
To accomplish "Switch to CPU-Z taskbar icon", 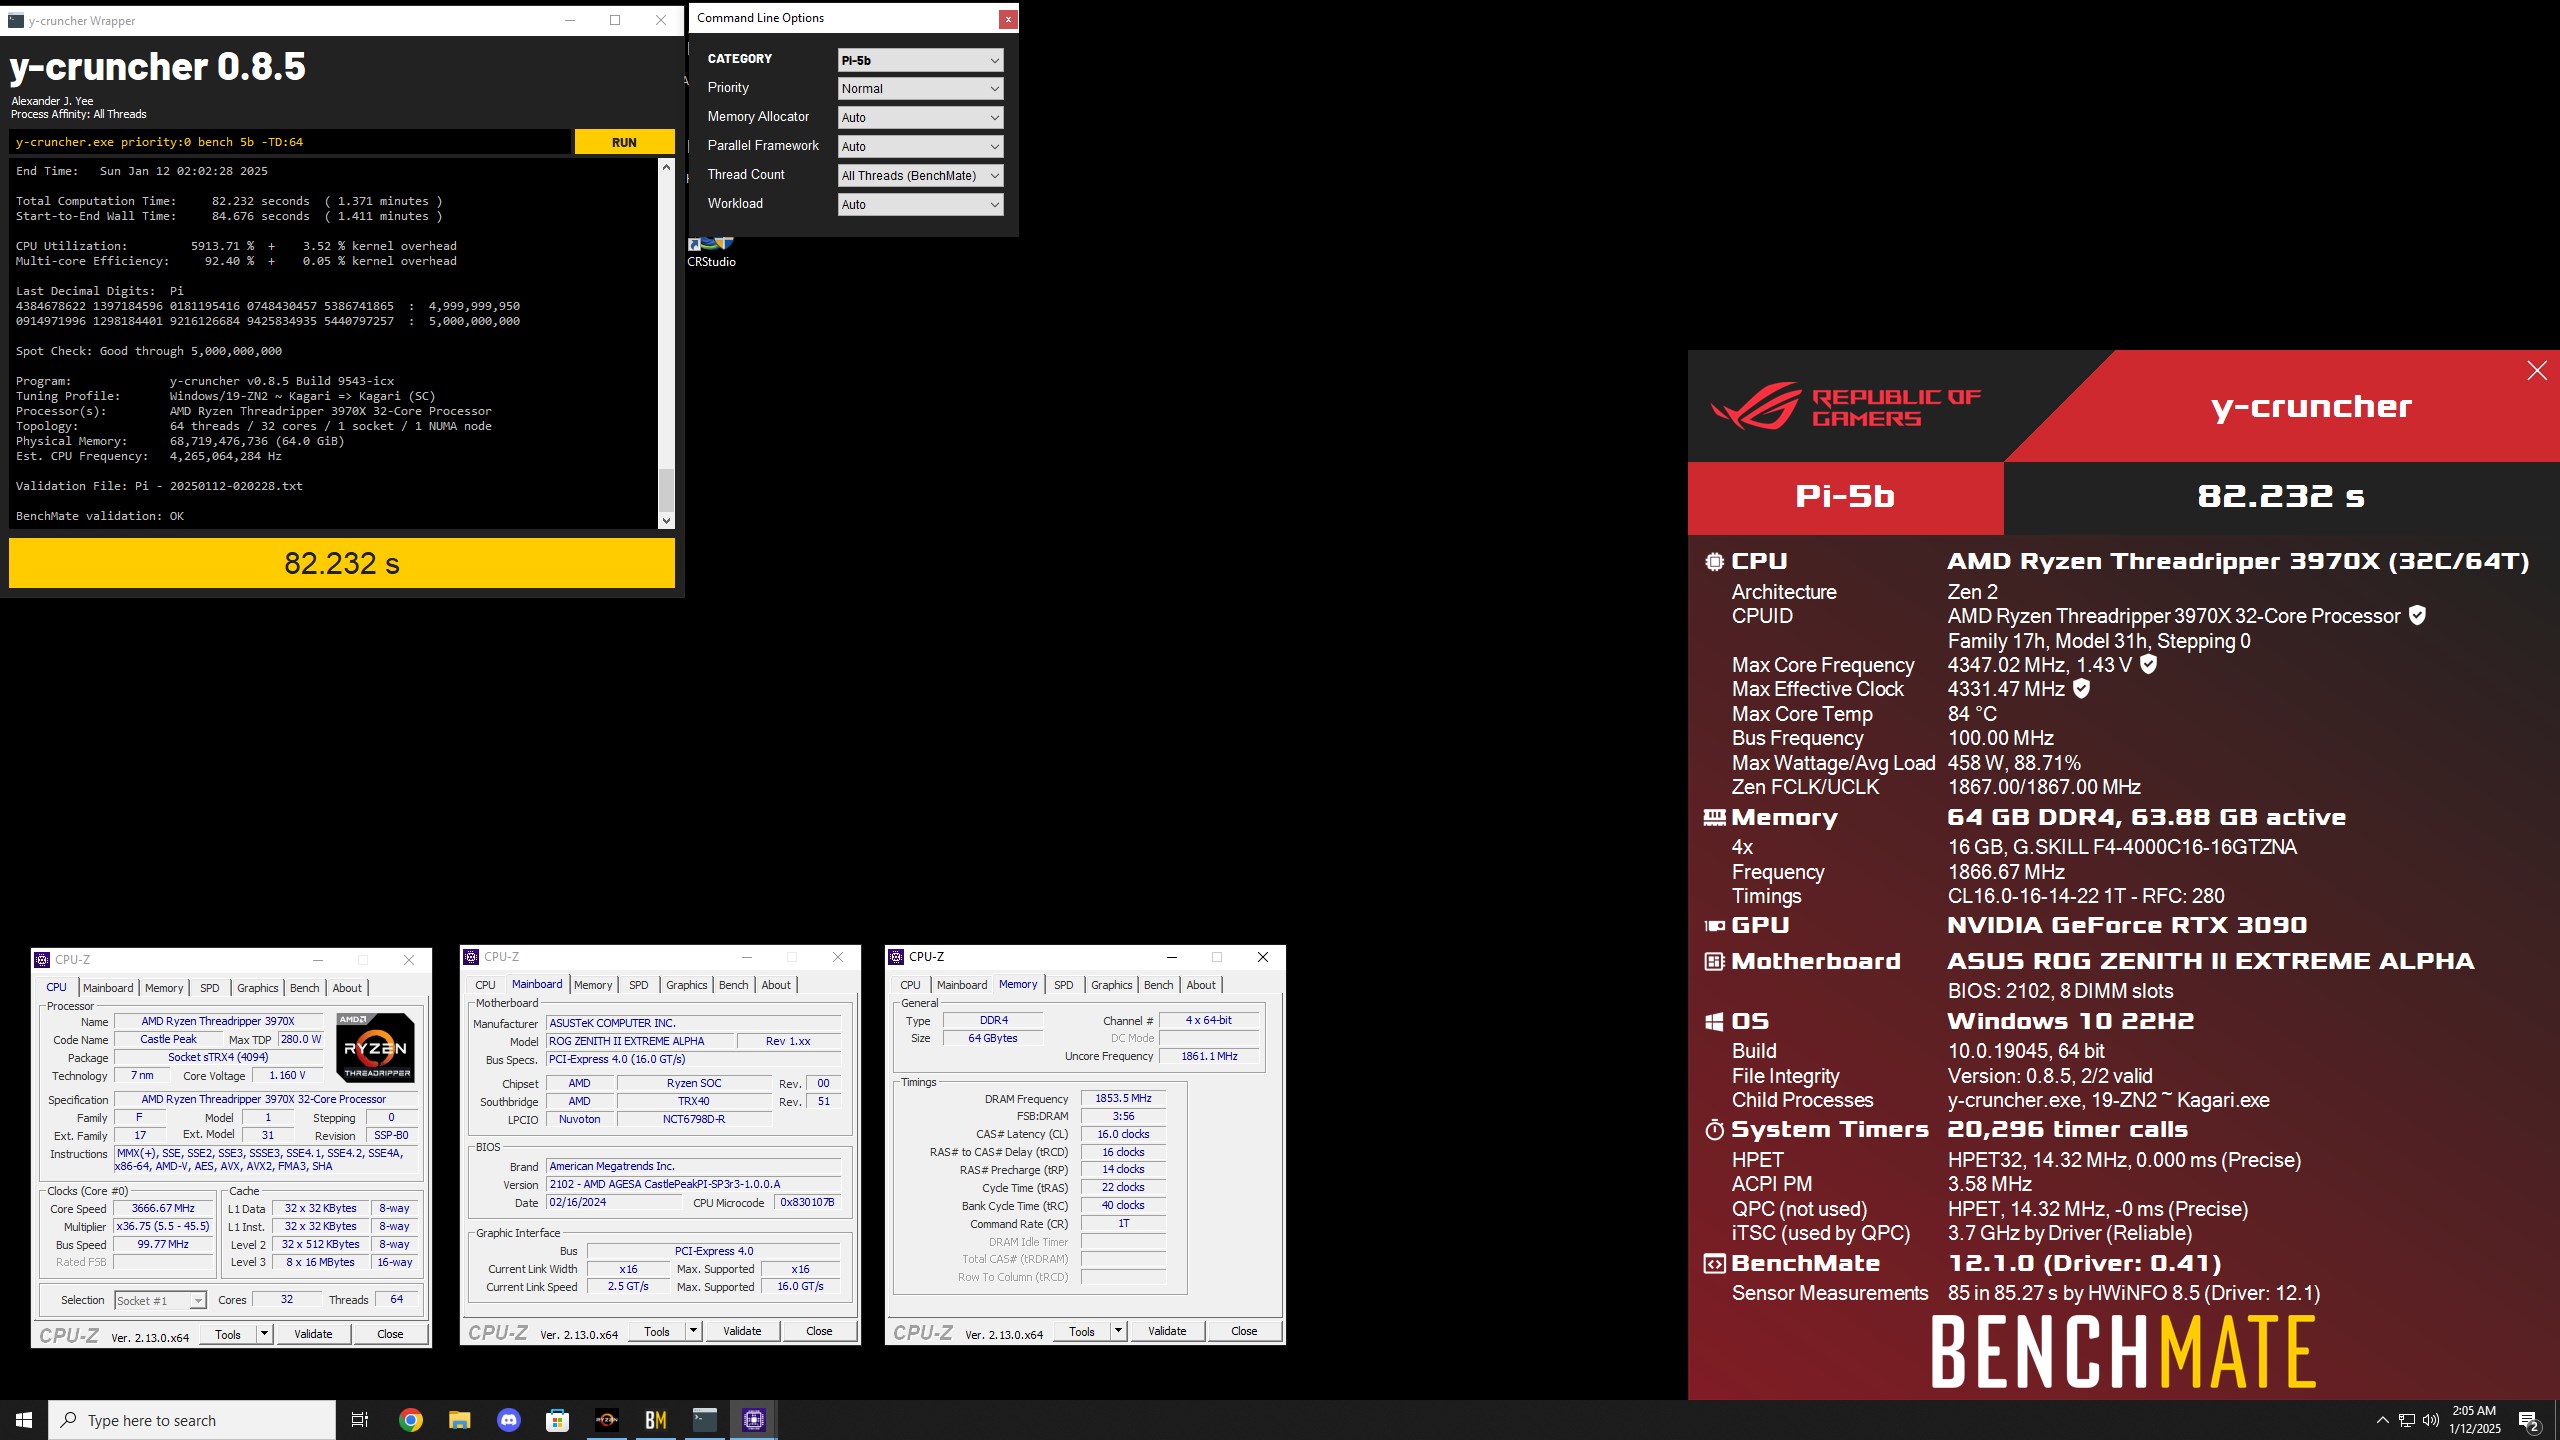I will click(x=753, y=1420).
